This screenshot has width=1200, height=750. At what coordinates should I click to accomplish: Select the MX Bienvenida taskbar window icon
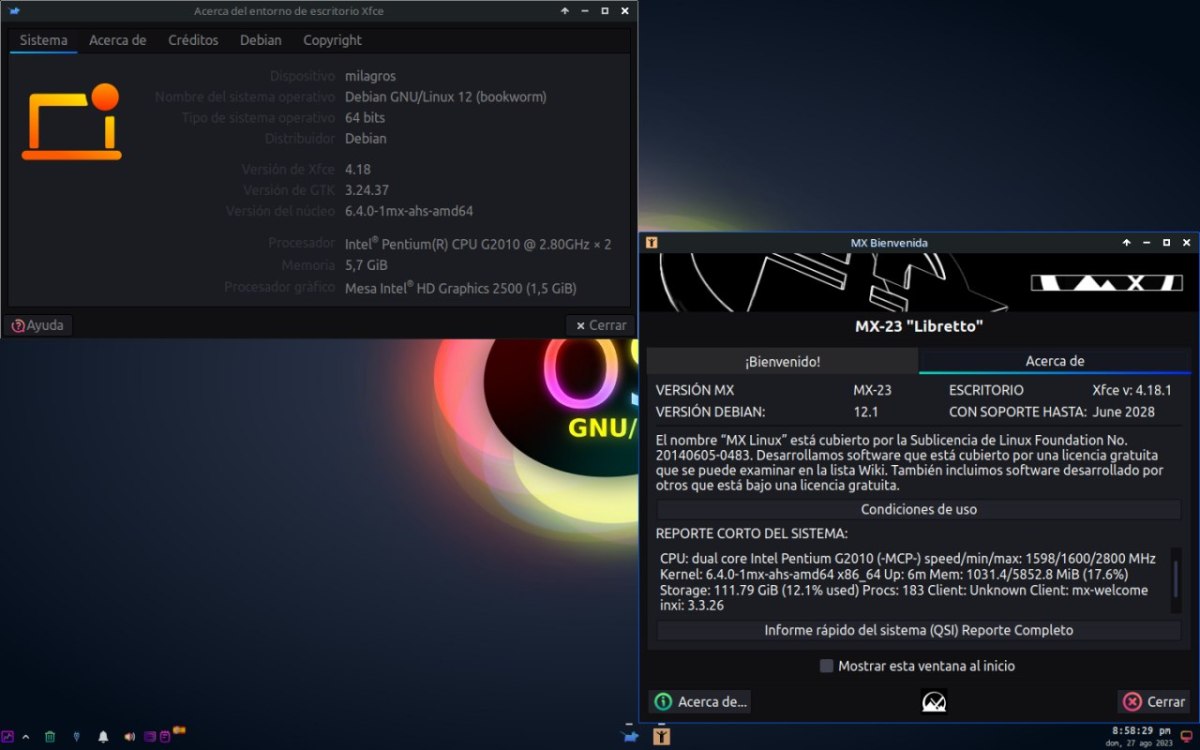coord(661,737)
